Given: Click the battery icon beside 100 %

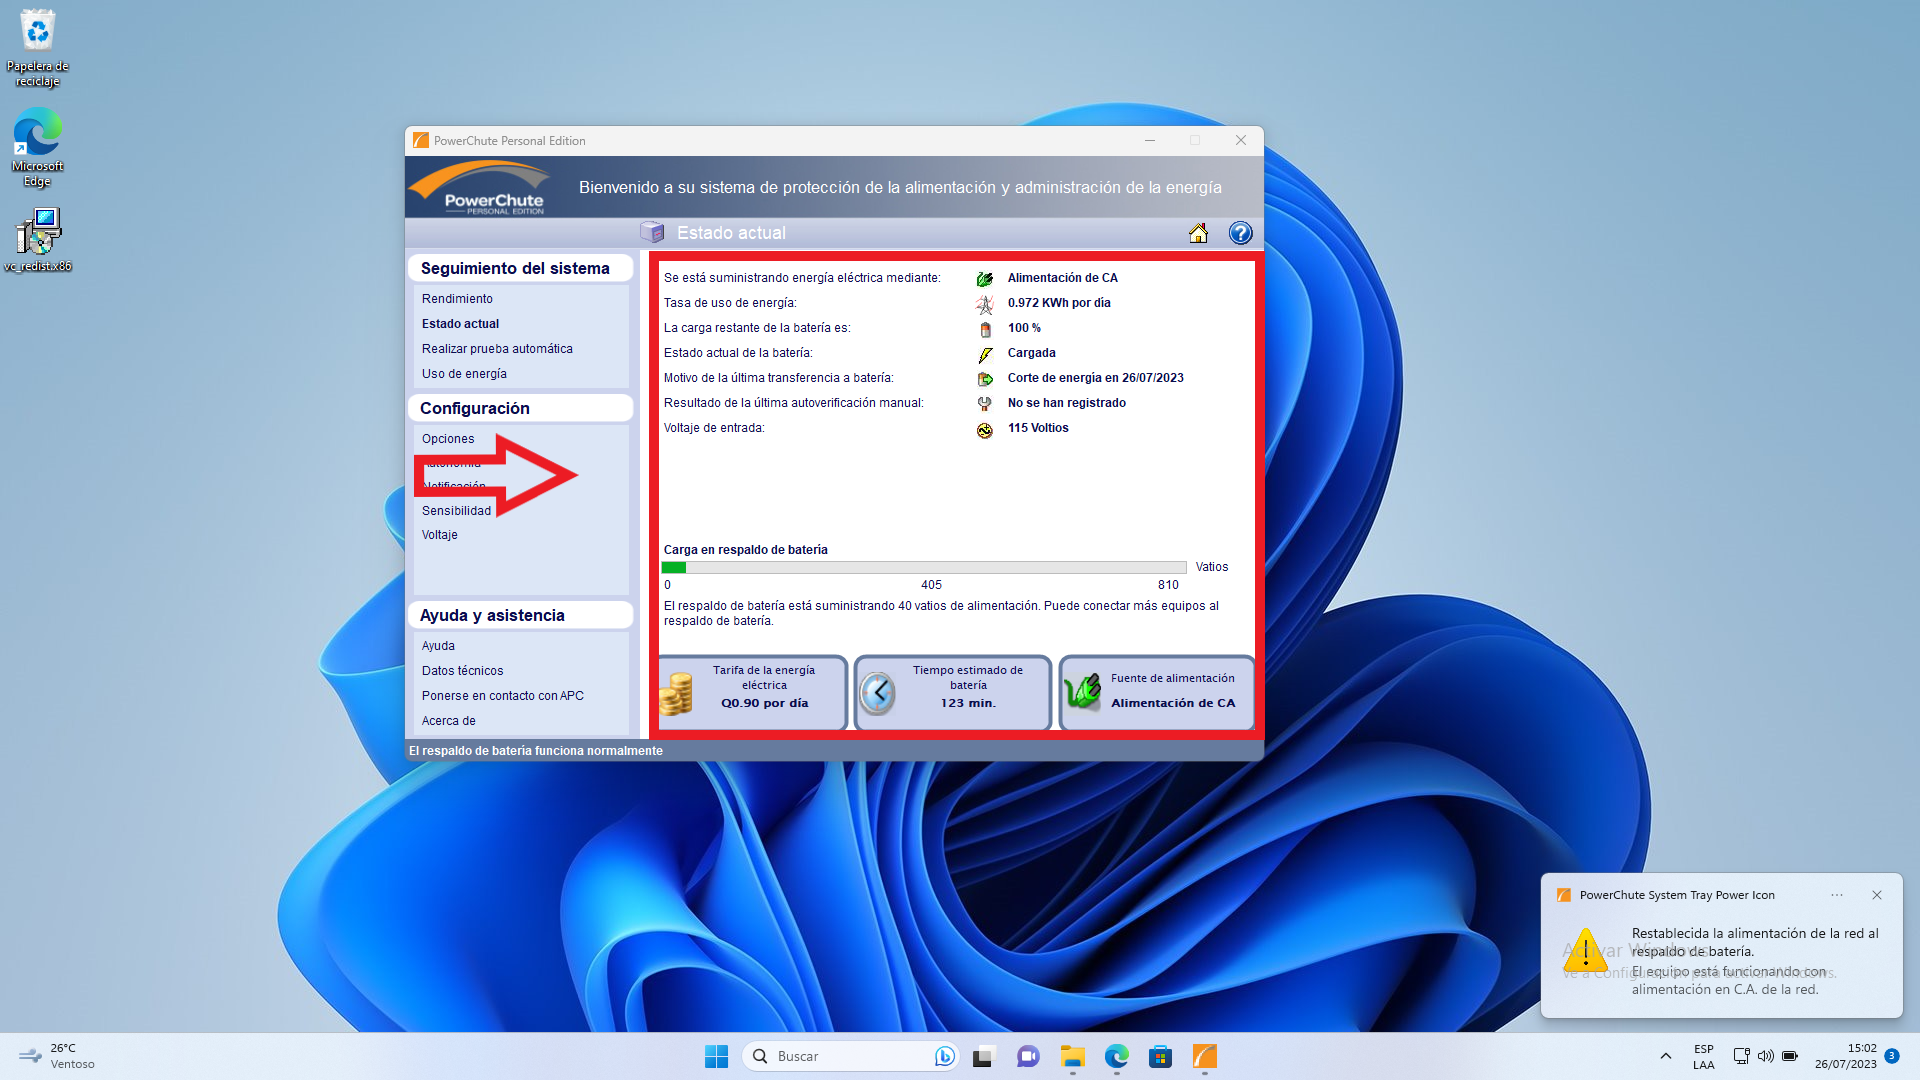Looking at the screenshot, I should point(985,329).
